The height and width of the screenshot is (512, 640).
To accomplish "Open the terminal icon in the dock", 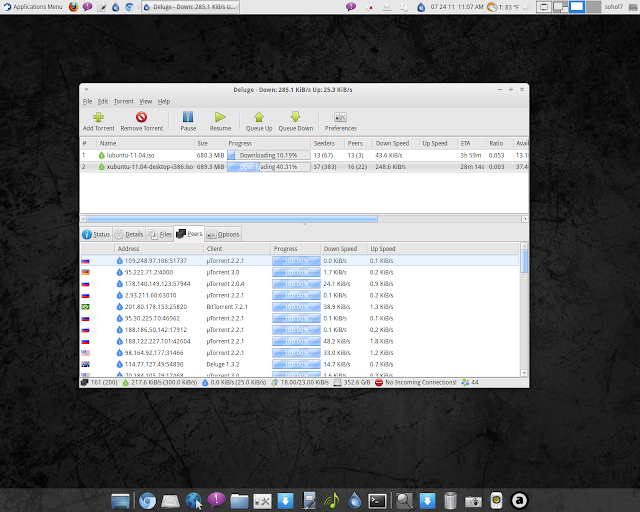I will (x=377, y=501).
